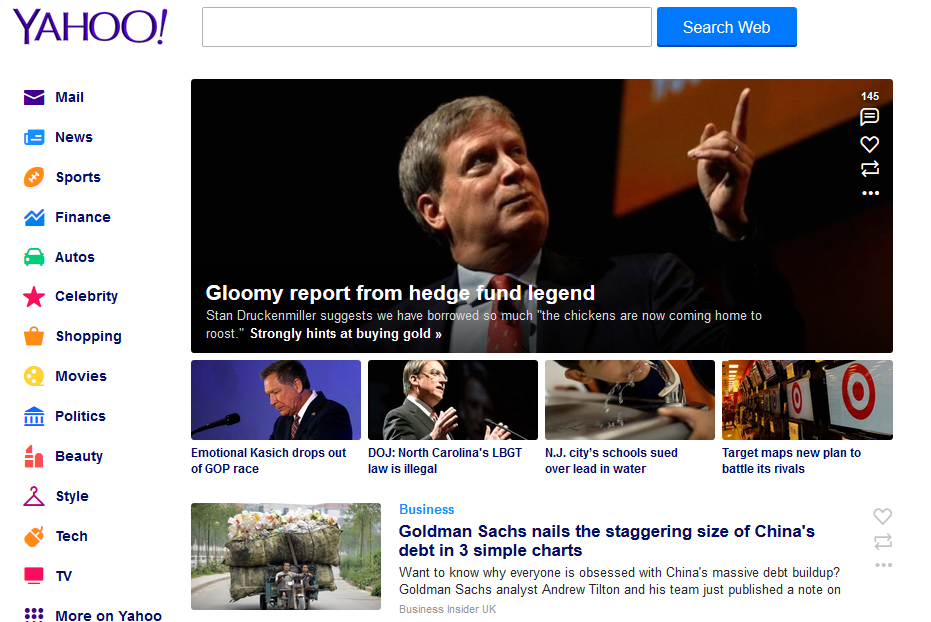
Task: Open the Tech section link
Action: point(71,537)
